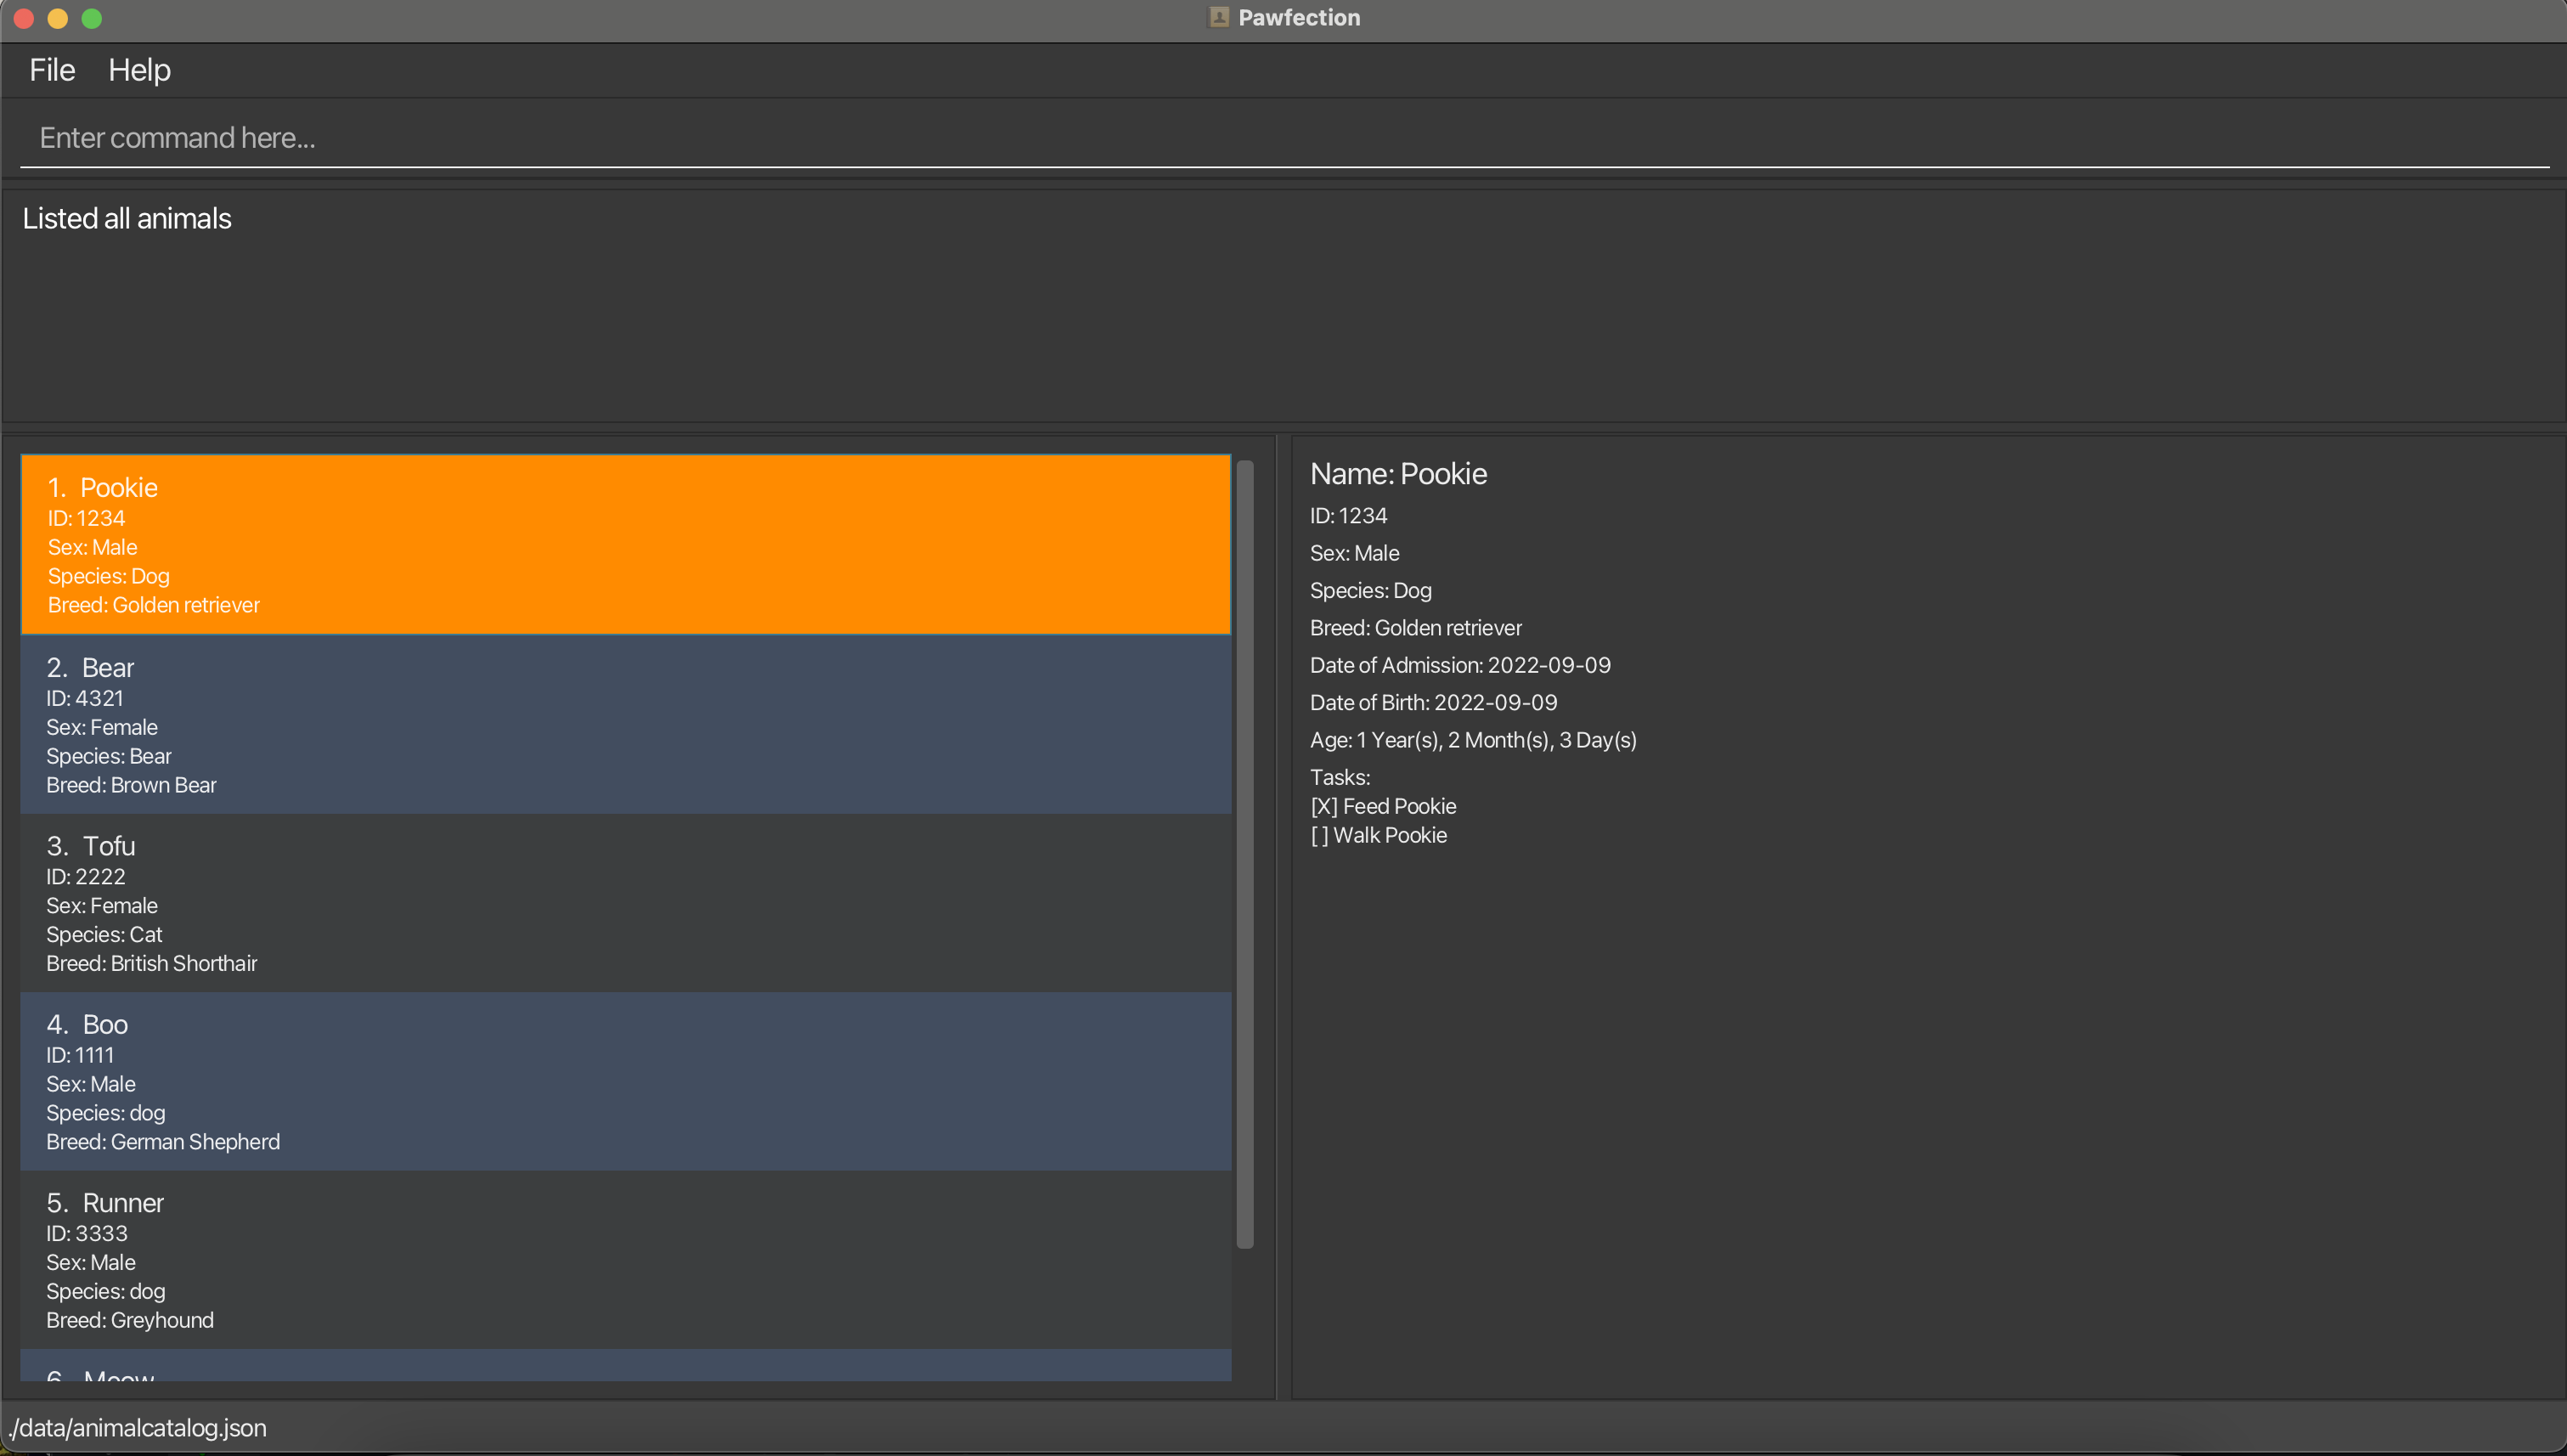
Task: Click the Pawfection title bar icon
Action: point(1218,17)
